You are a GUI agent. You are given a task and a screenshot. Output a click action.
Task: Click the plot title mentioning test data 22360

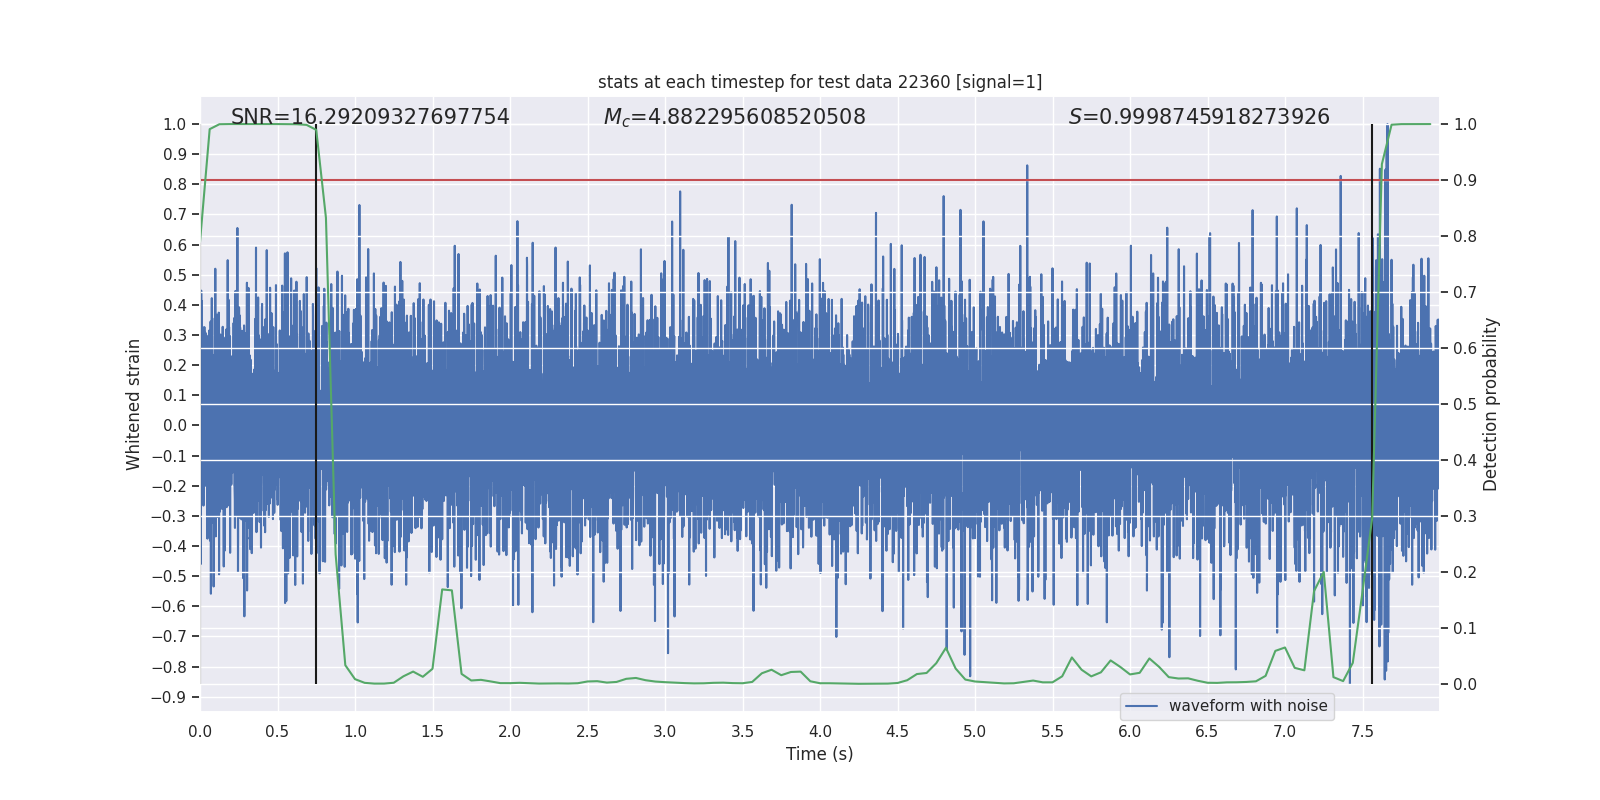click(x=820, y=82)
